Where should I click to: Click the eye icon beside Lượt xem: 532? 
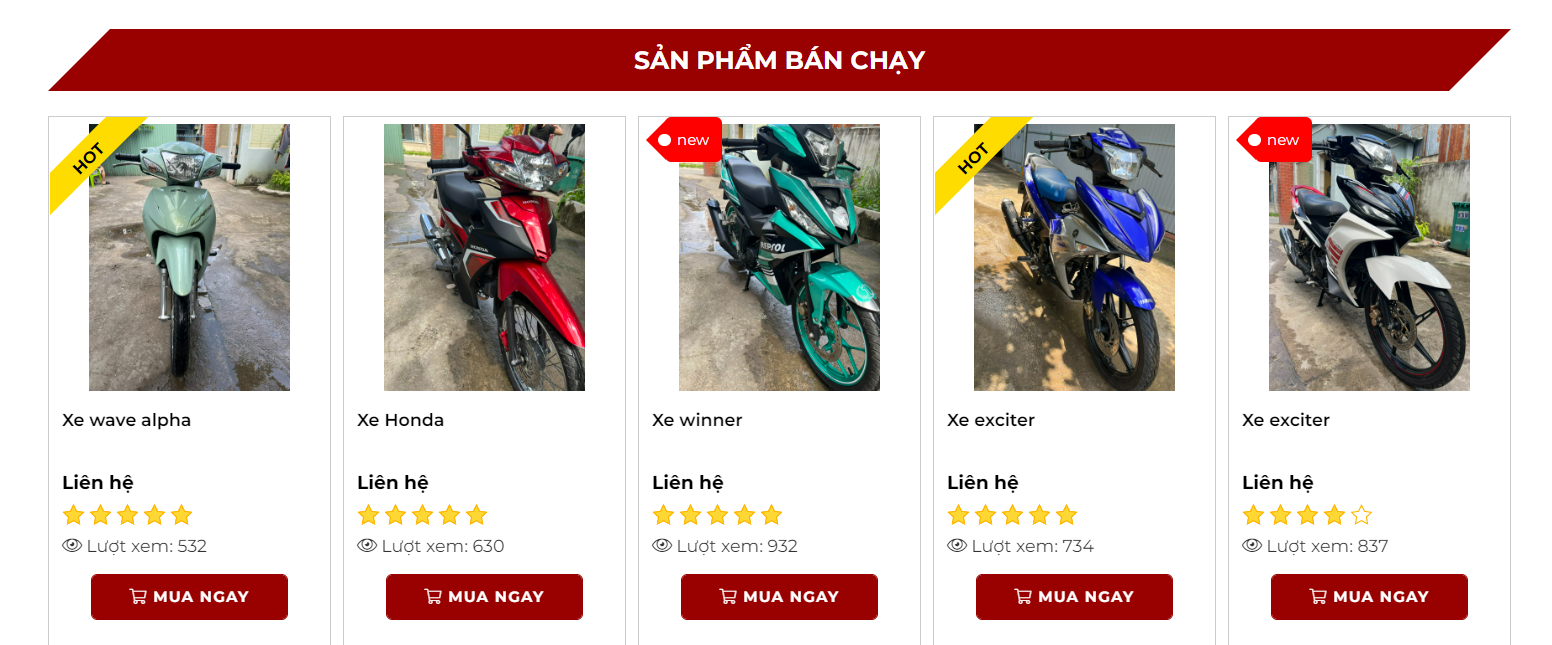(72, 545)
